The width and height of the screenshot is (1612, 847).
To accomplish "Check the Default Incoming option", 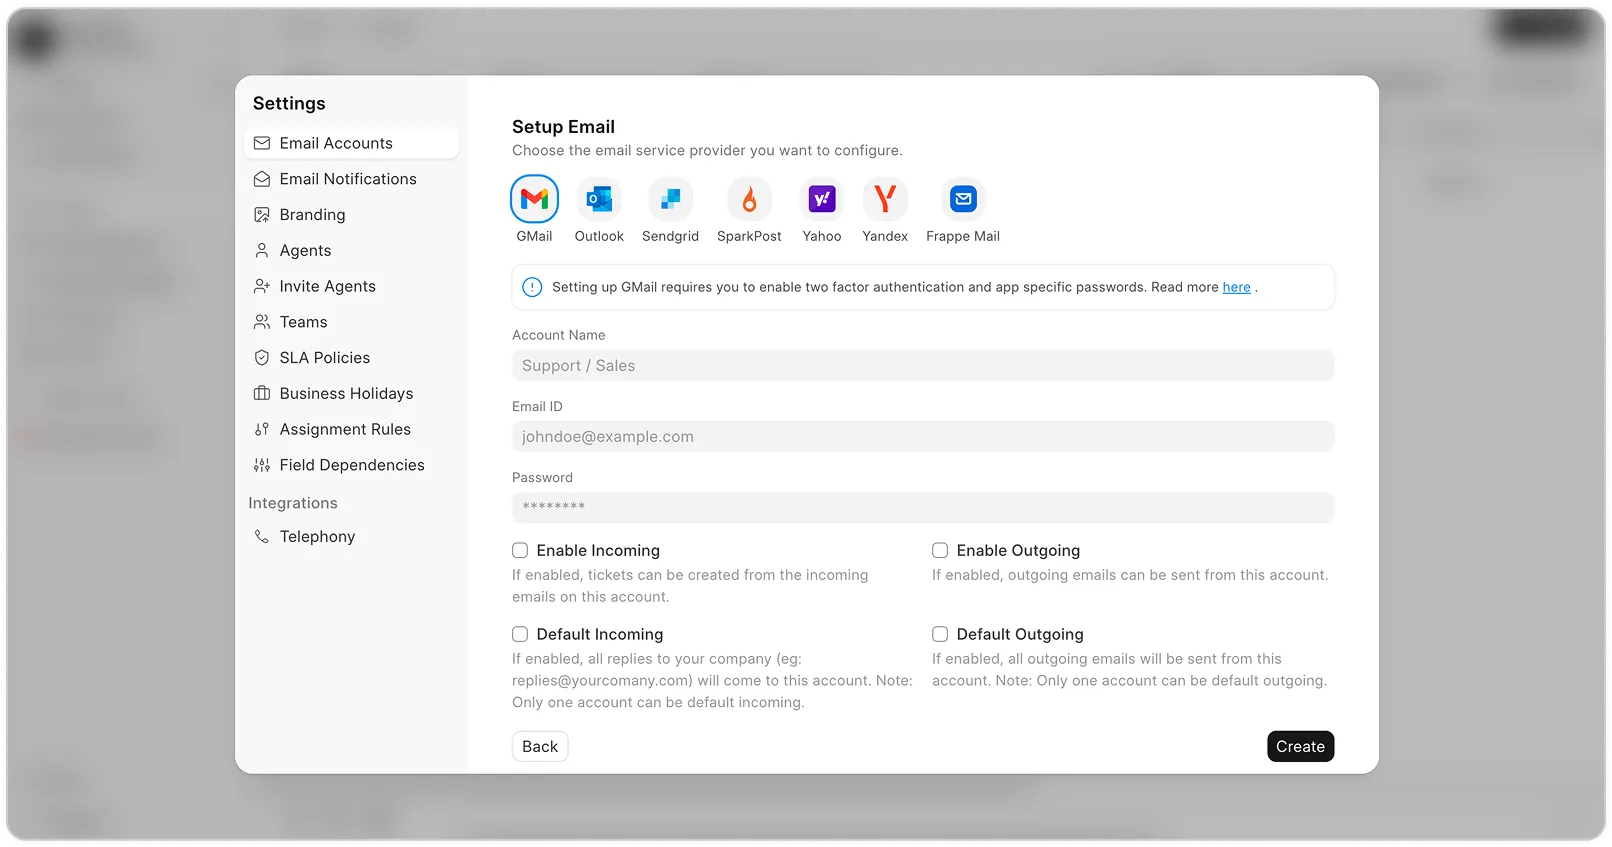I will point(520,634).
